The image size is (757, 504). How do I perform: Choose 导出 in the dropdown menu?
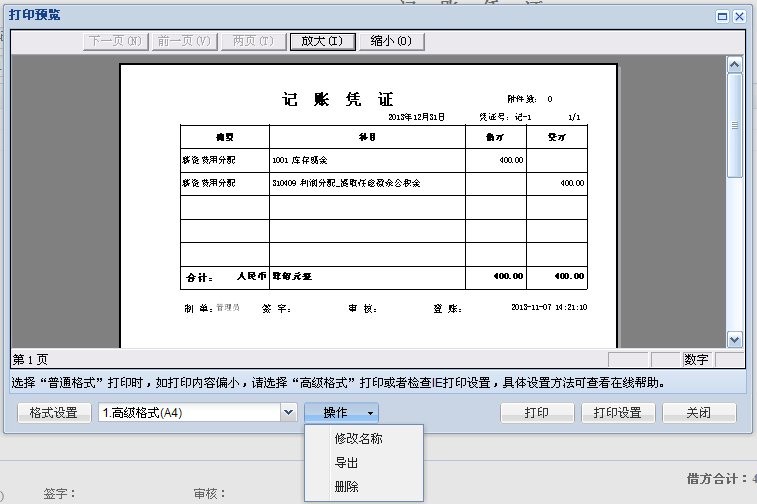tap(346, 463)
